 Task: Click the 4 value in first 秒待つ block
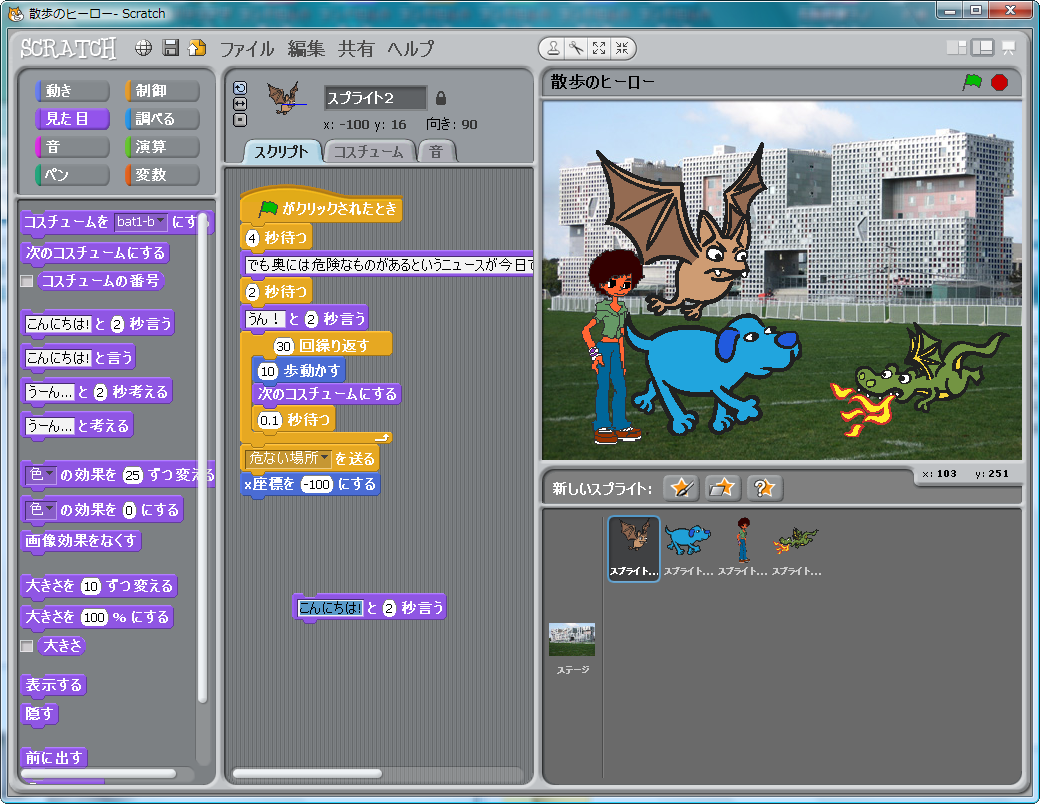(x=252, y=237)
